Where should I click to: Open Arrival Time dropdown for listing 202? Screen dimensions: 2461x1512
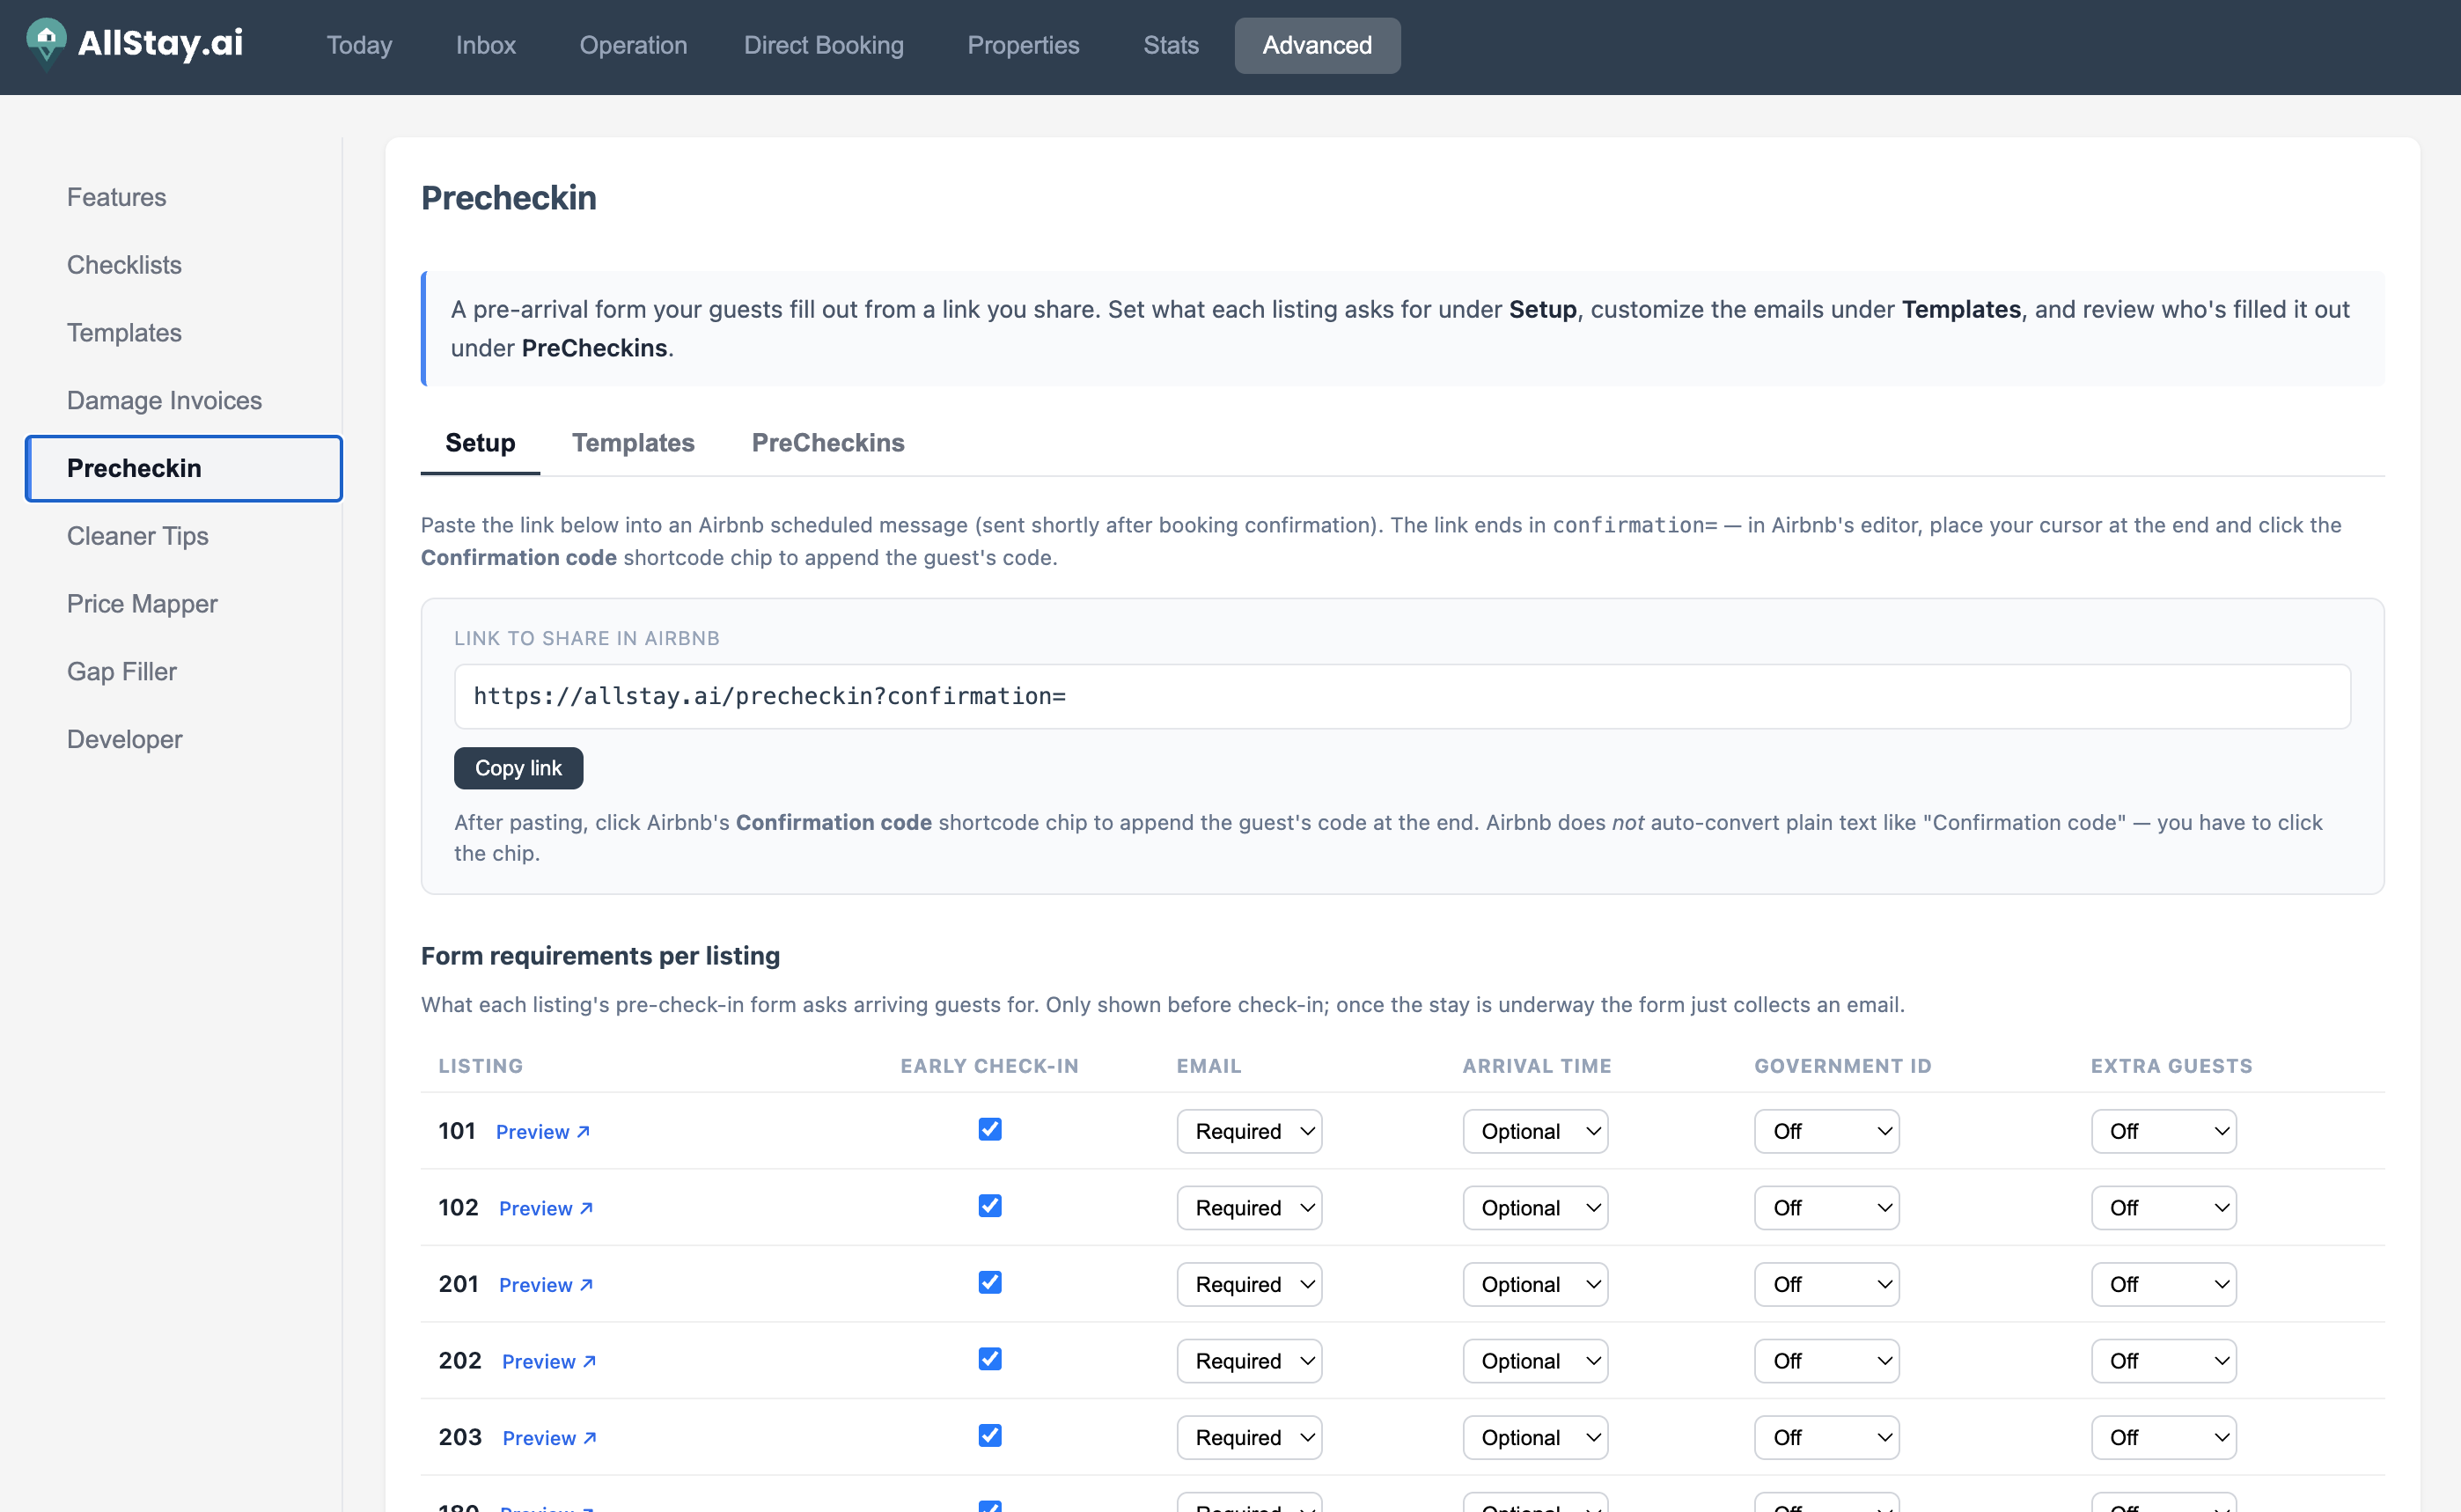click(x=1535, y=1361)
